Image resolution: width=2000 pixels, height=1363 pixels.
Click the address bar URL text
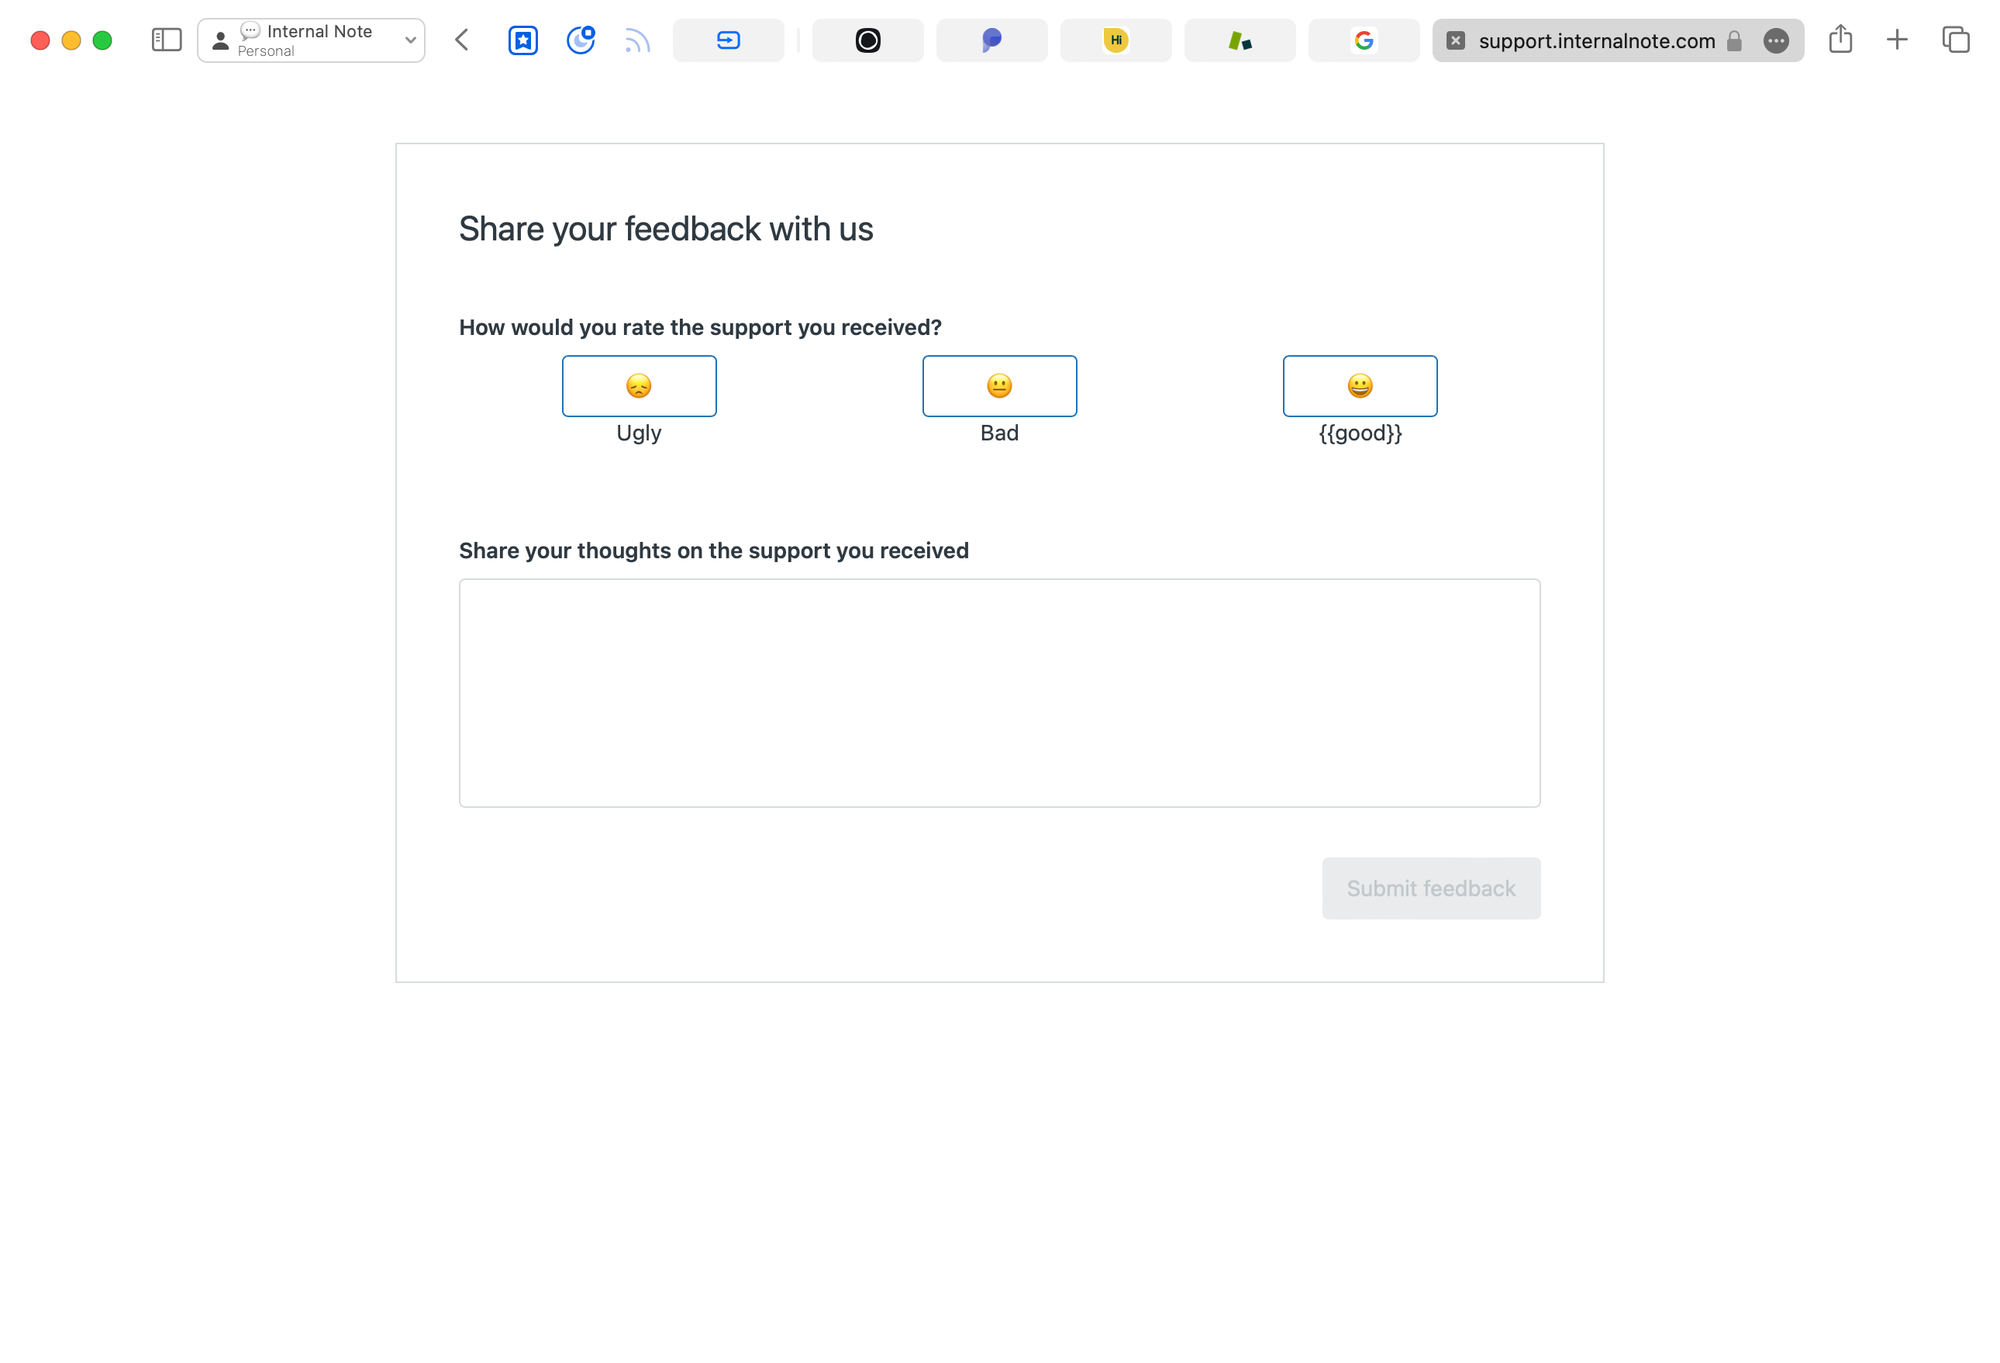(1596, 40)
